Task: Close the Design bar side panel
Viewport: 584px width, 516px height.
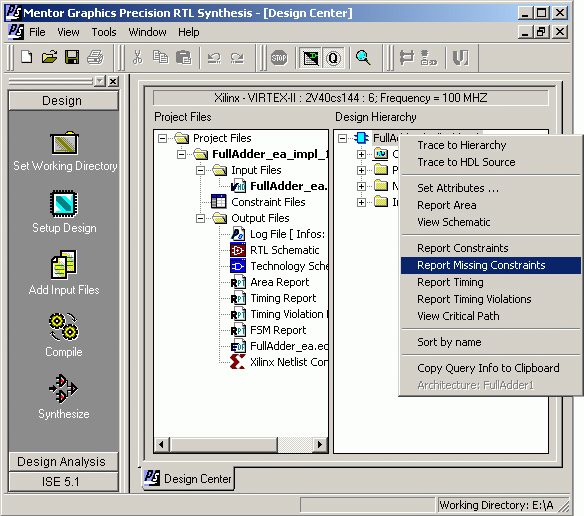Action: (x=113, y=81)
